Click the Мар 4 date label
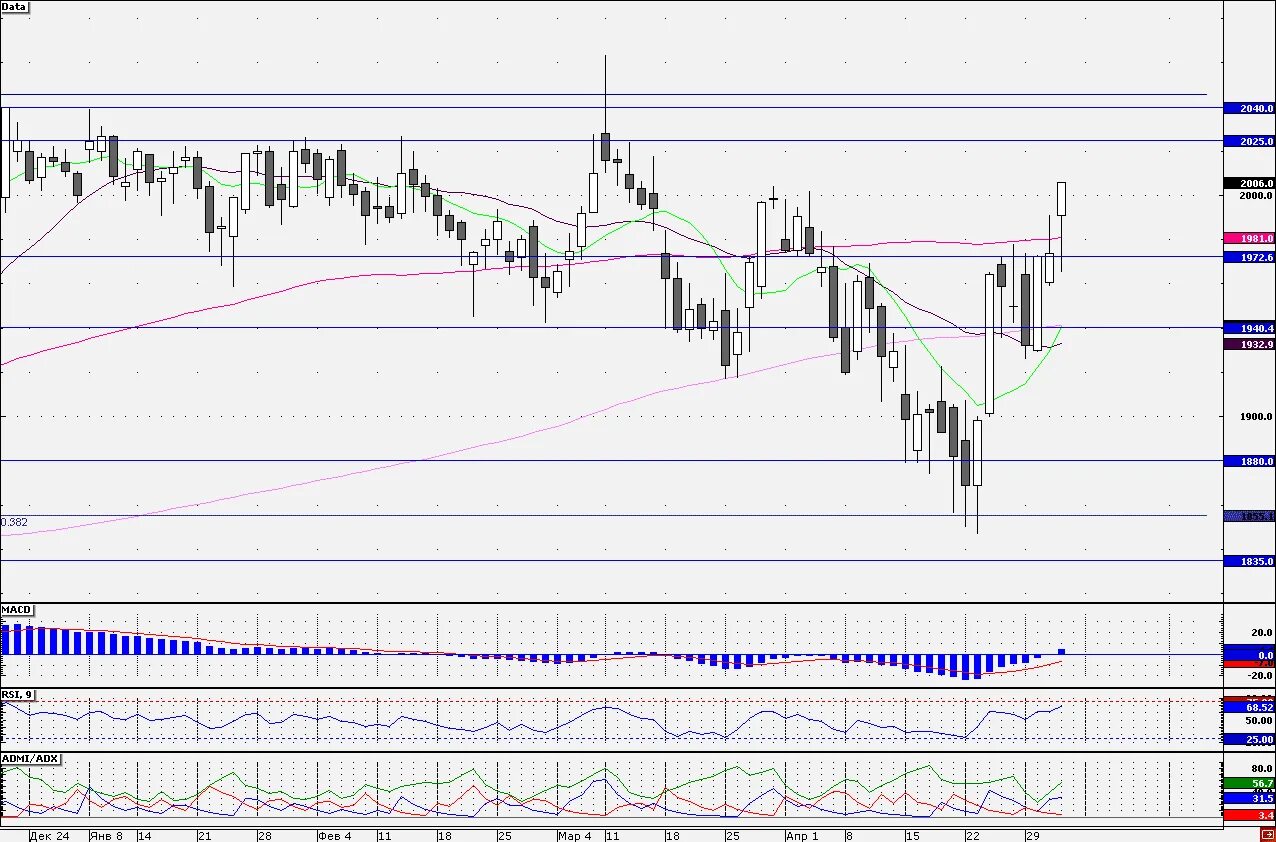 coord(575,835)
